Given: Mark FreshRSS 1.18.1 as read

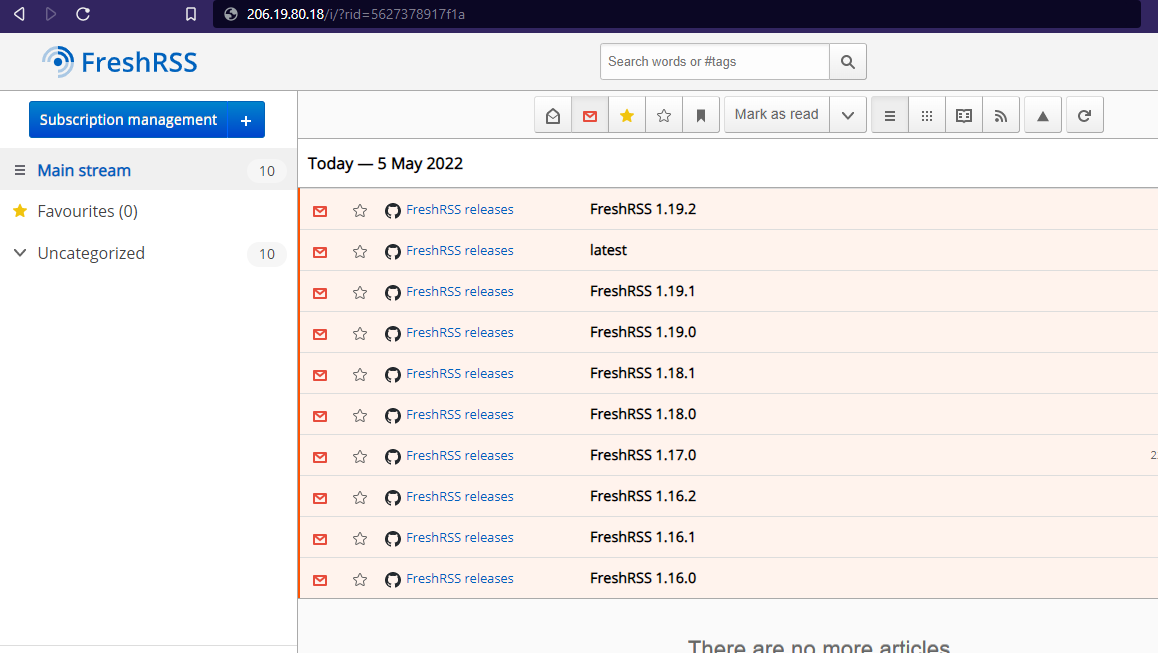Looking at the screenshot, I should (320, 375).
